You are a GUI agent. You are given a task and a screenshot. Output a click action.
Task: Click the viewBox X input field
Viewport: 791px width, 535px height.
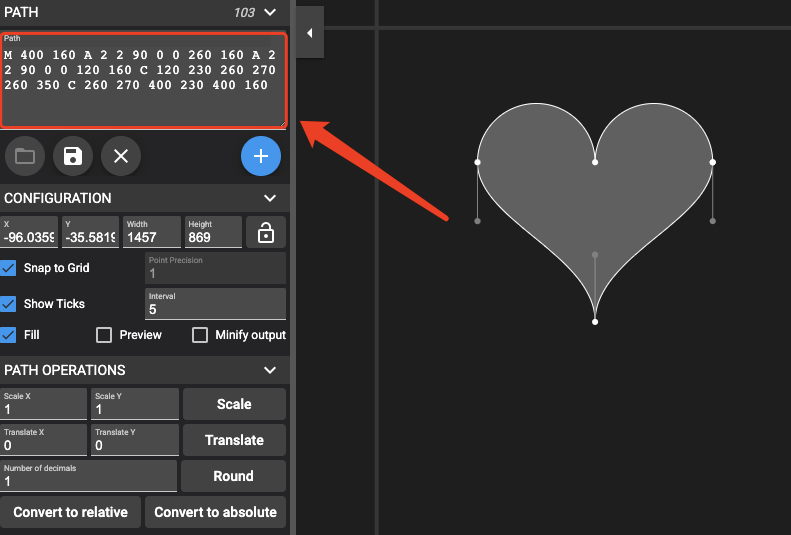coord(29,232)
